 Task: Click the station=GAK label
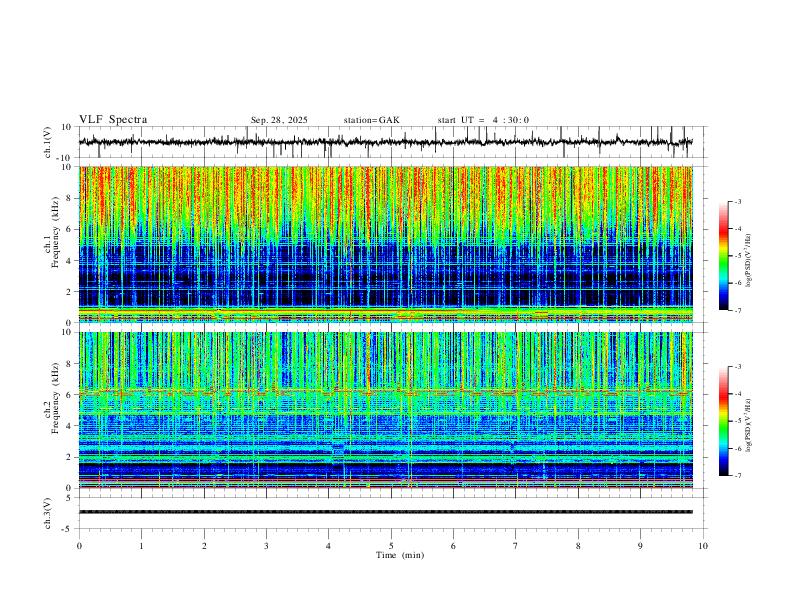[371, 120]
